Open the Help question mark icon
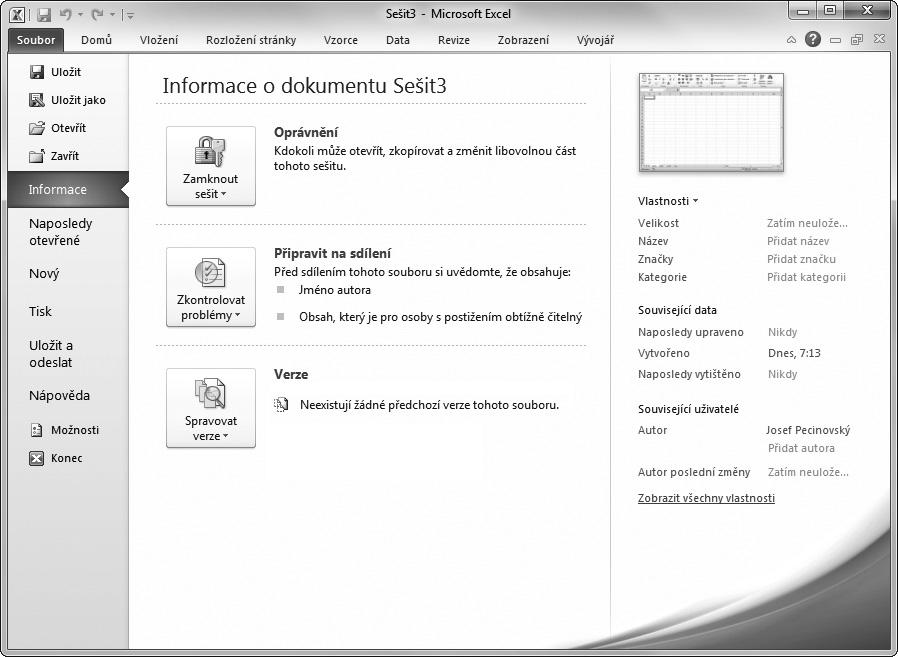Image resolution: width=898 pixels, height=657 pixels. [813, 40]
